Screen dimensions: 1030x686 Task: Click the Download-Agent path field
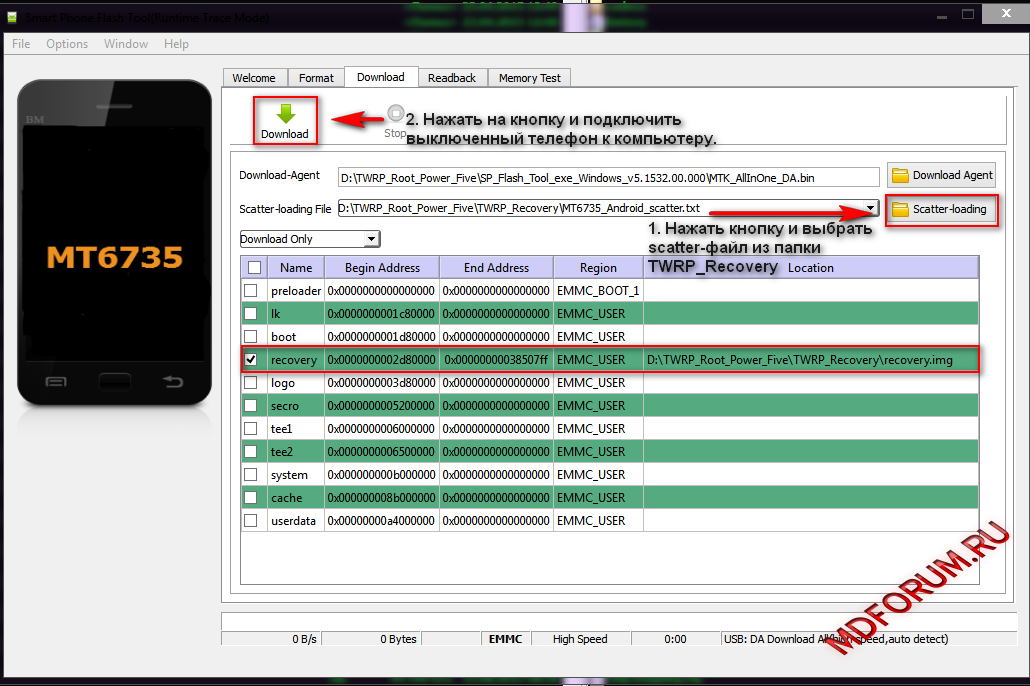pos(608,177)
